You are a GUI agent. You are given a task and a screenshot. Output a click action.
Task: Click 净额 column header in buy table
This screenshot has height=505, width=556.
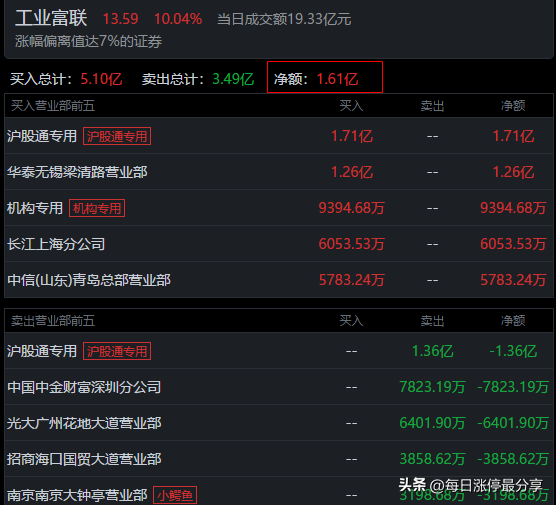pos(513,106)
